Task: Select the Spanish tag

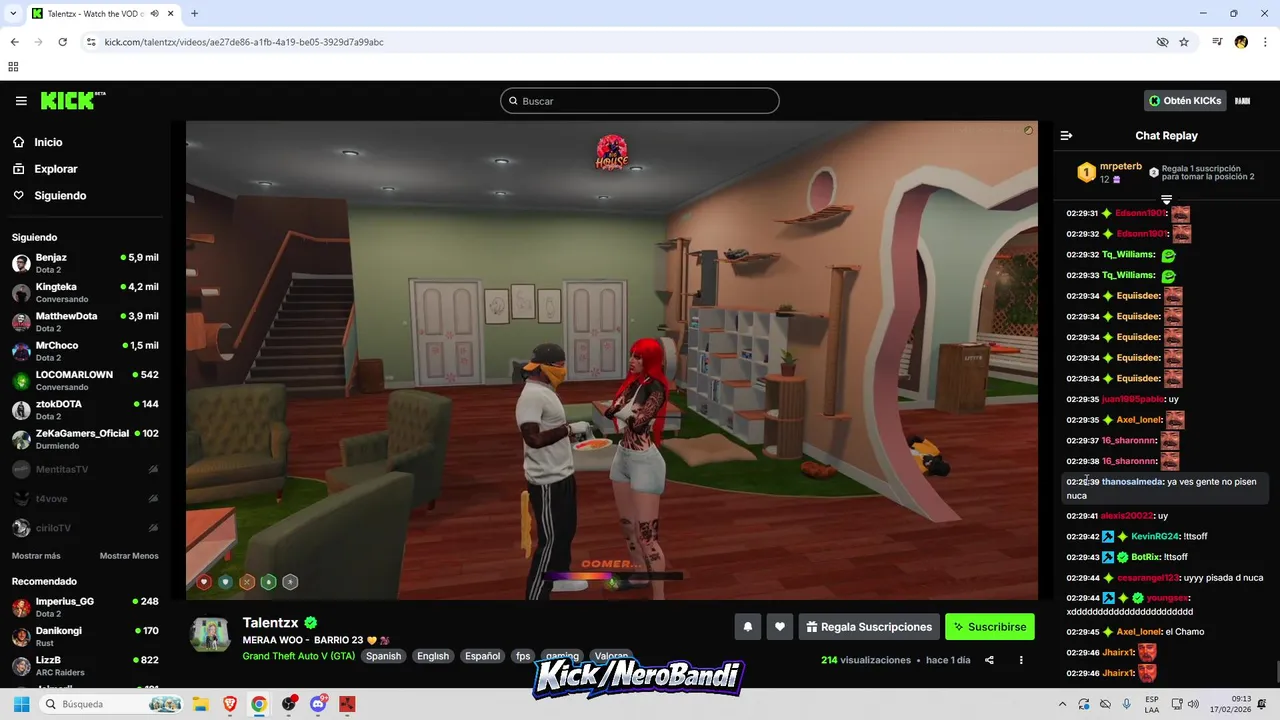Action: pos(383,656)
